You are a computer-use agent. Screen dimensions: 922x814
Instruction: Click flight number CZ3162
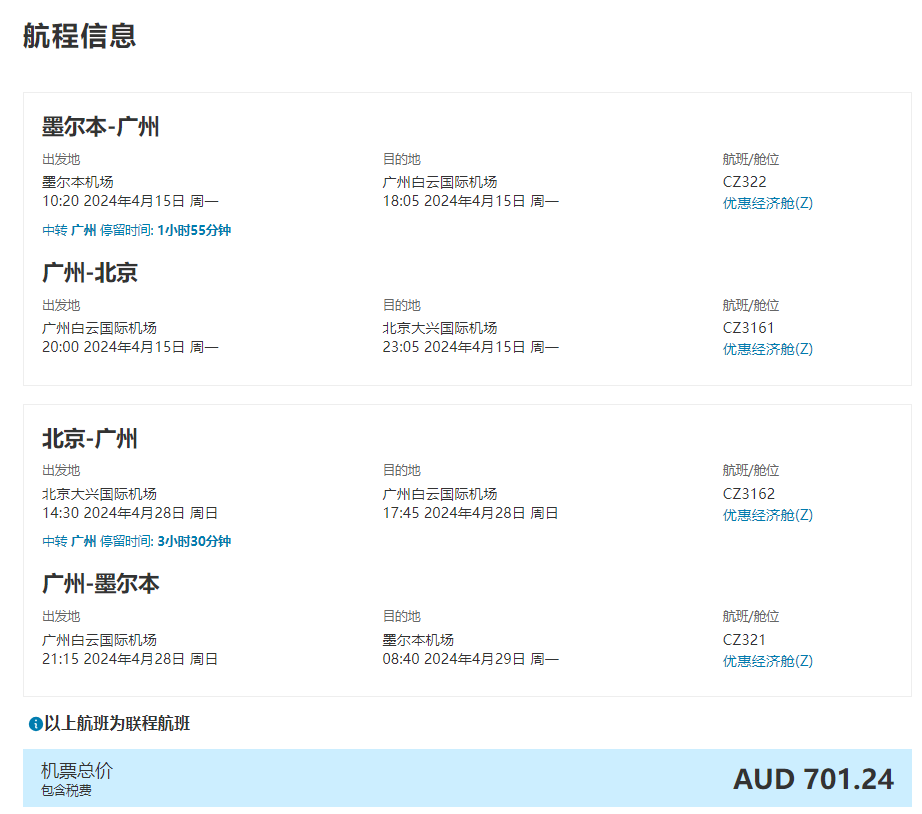748,494
